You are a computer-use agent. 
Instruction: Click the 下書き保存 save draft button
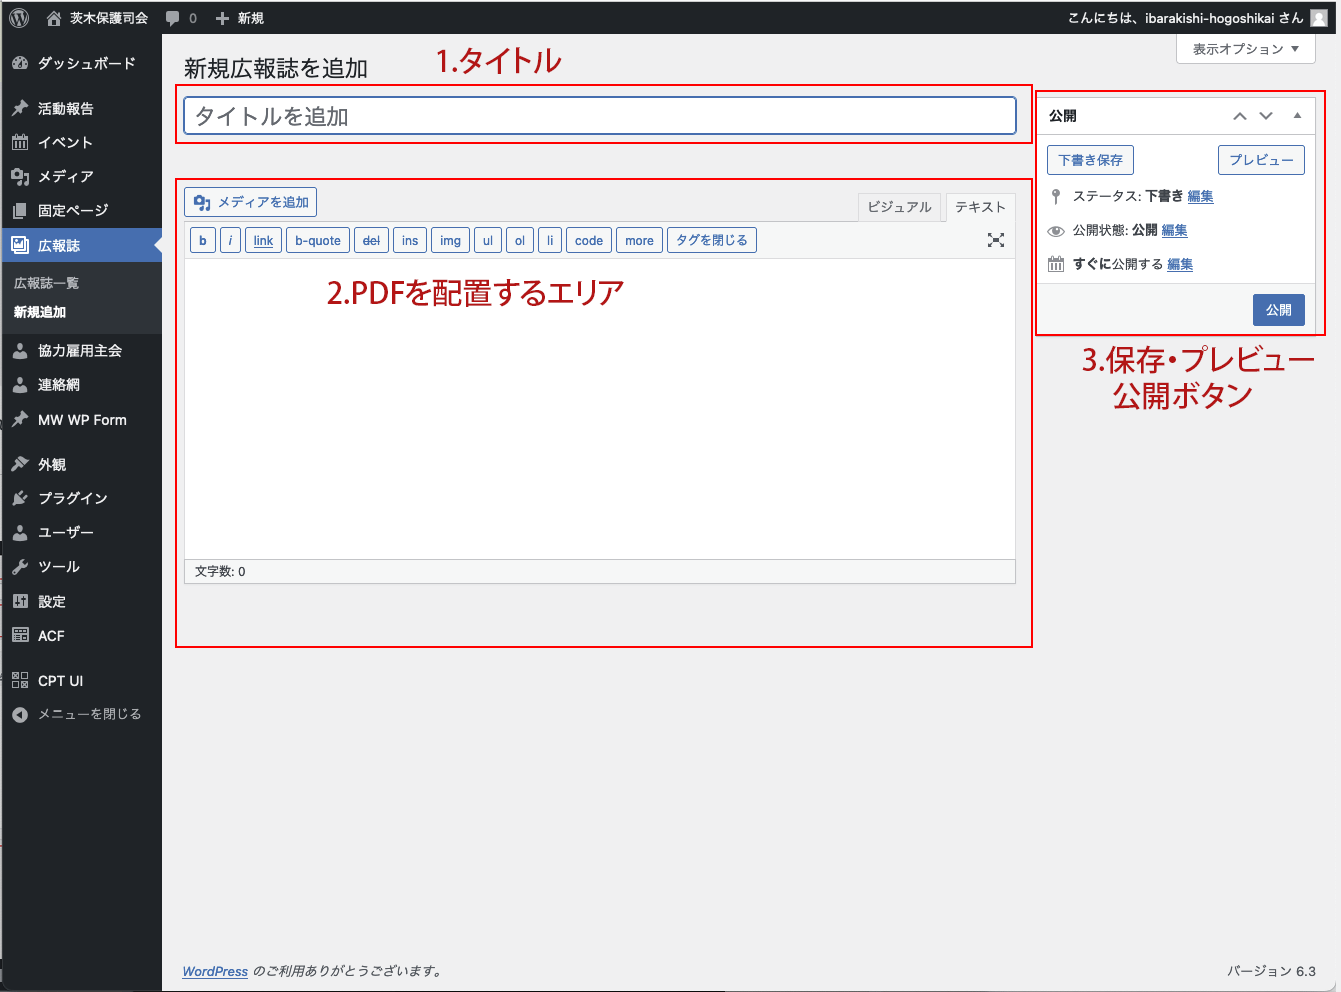(x=1090, y=160)
